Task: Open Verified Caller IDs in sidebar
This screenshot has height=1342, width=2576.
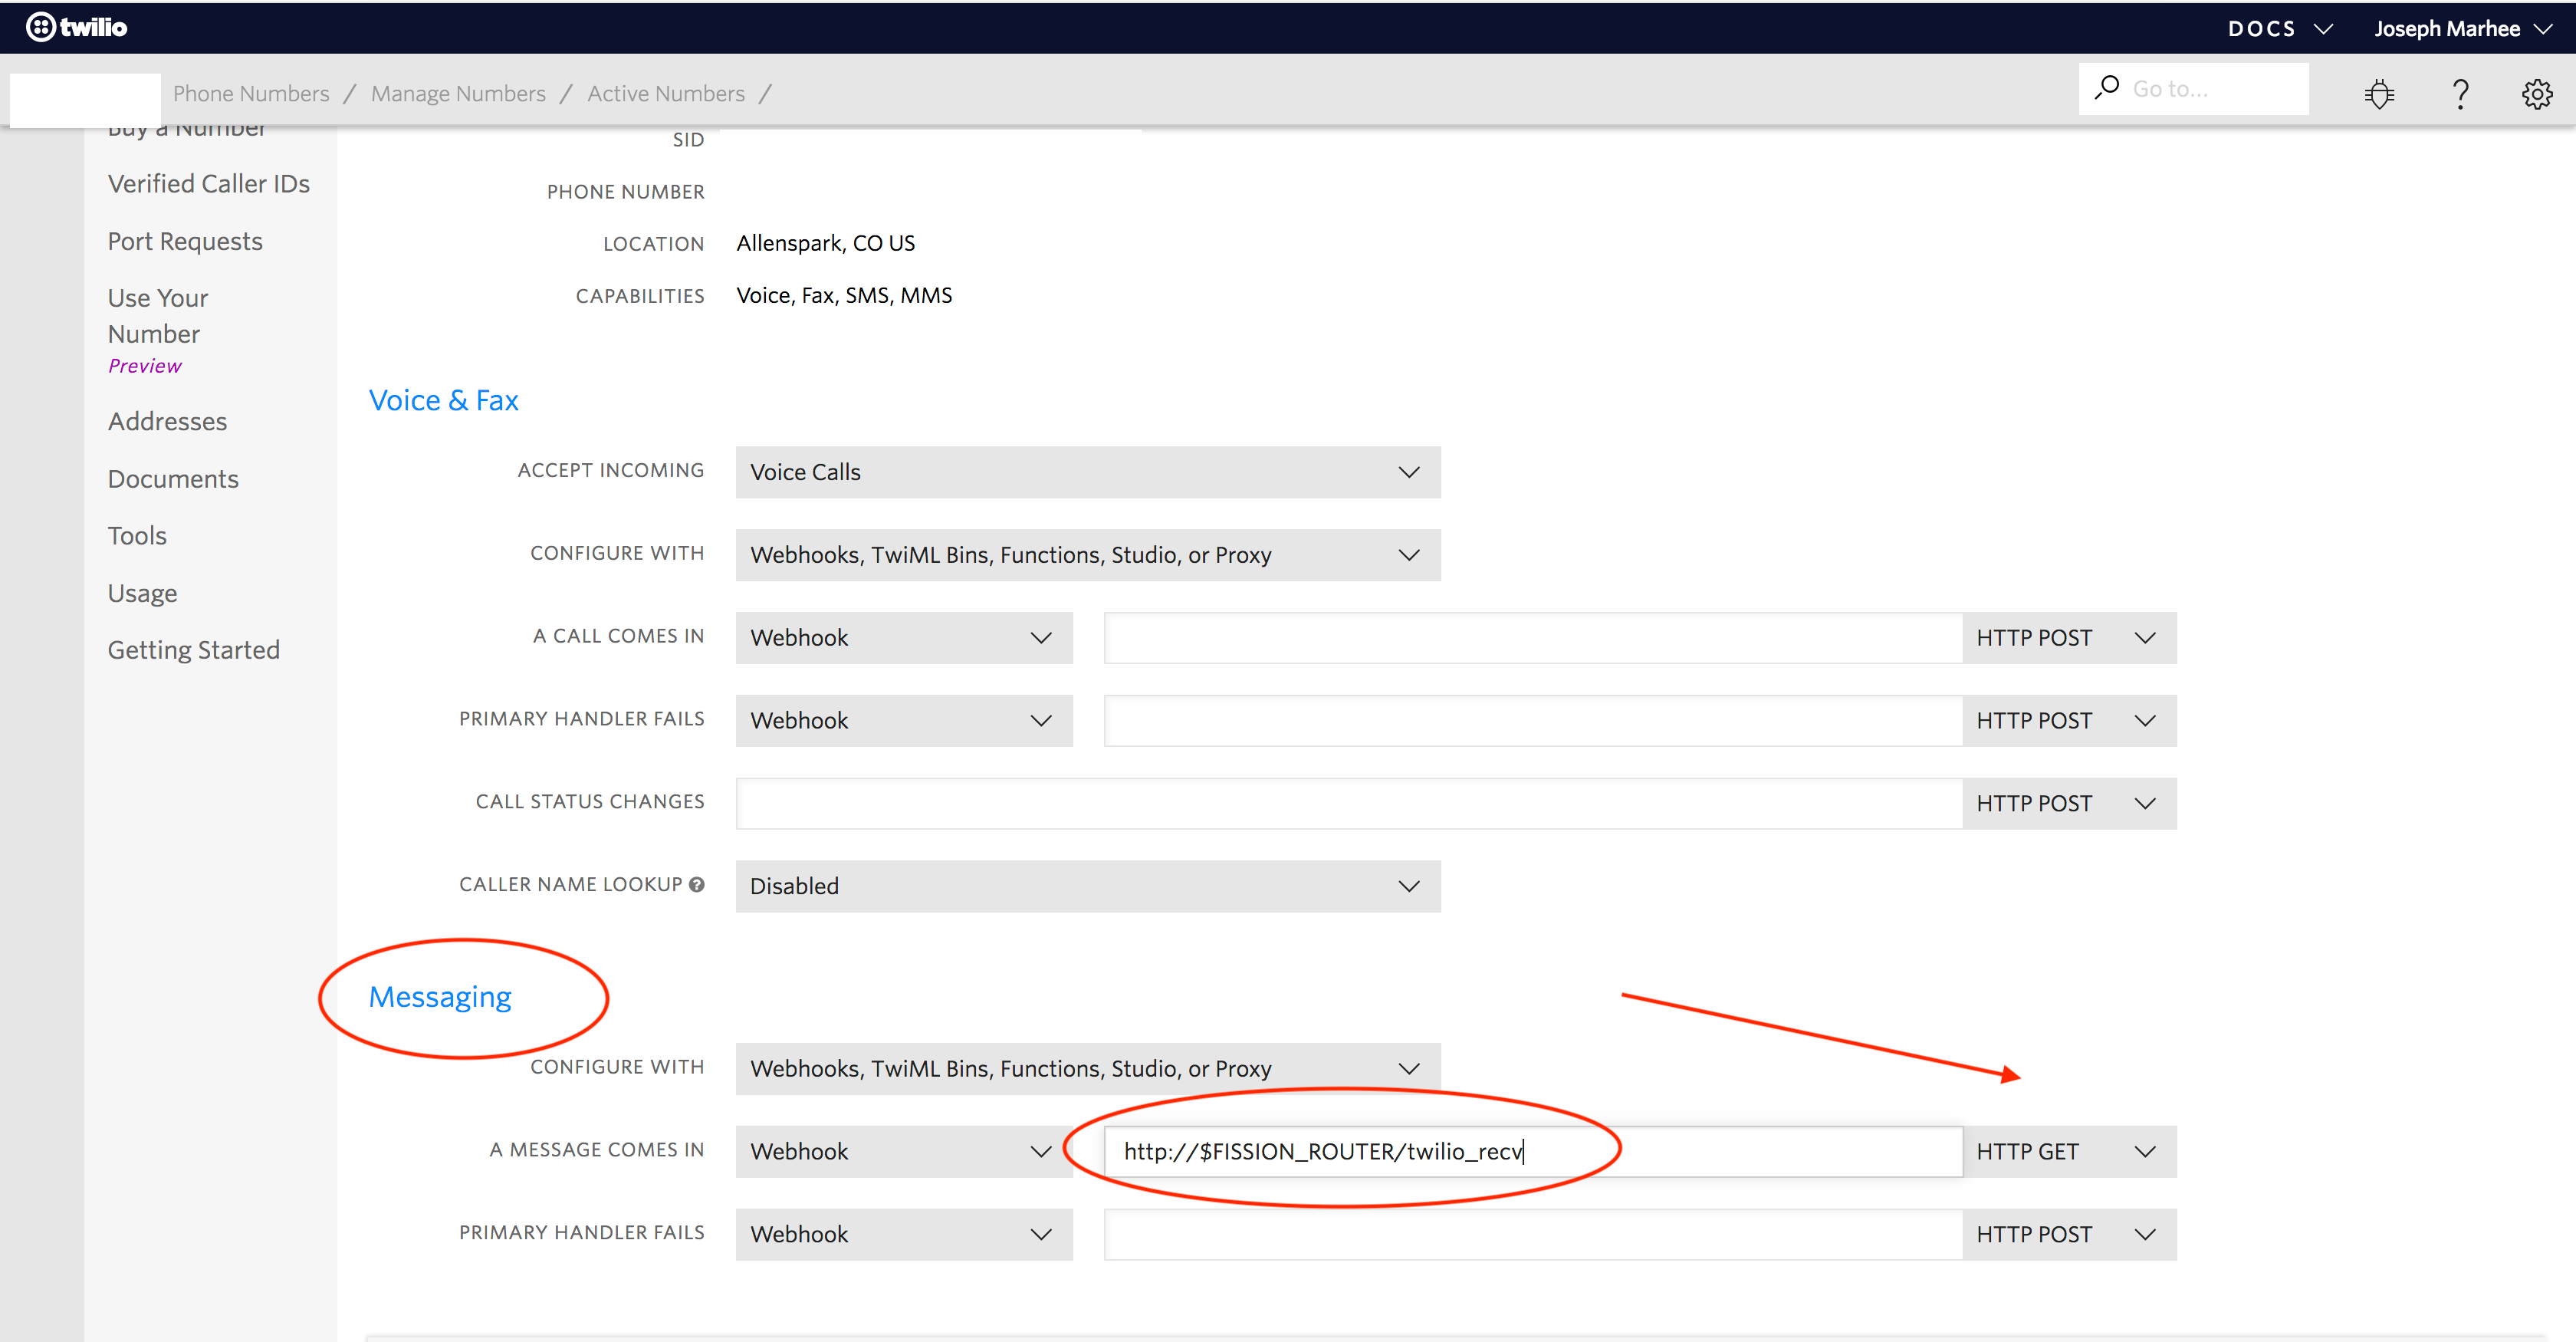Action: click(209, 184)
